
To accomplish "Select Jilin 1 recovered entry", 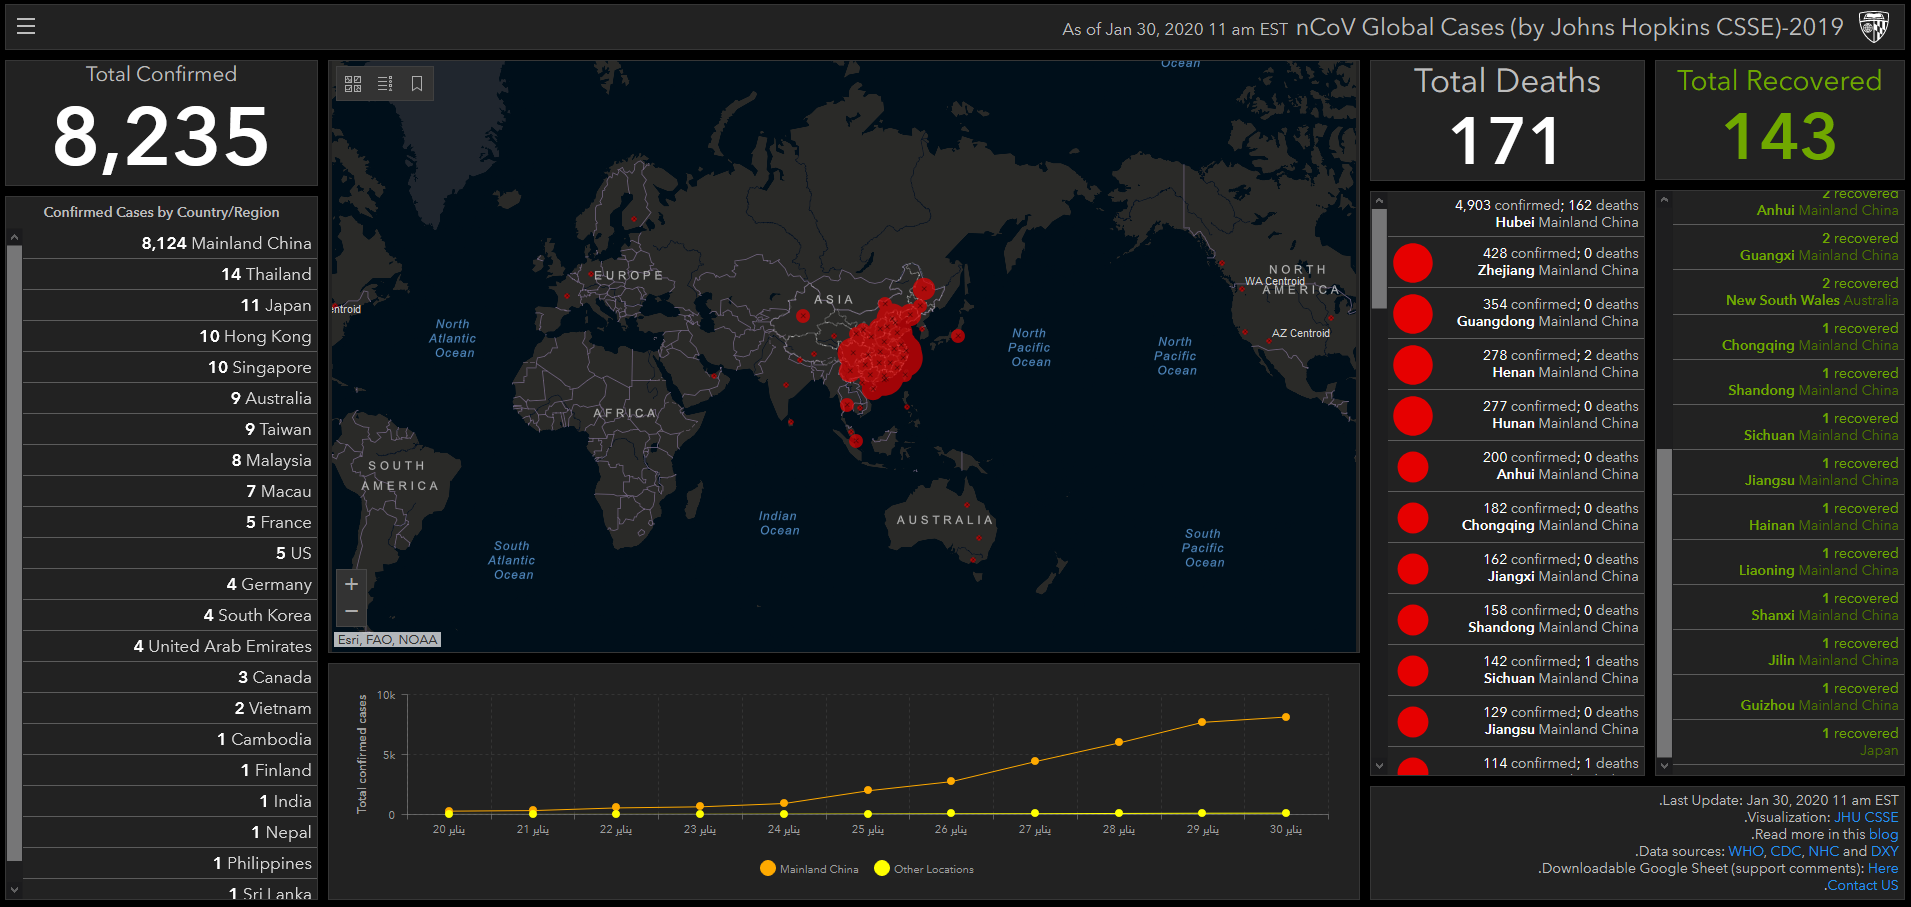I will (x=1787, y=652).
